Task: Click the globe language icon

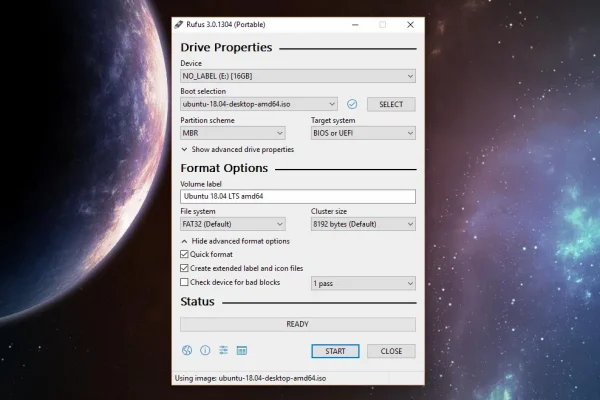Action: pyautogui.click(x=187, y=351)
